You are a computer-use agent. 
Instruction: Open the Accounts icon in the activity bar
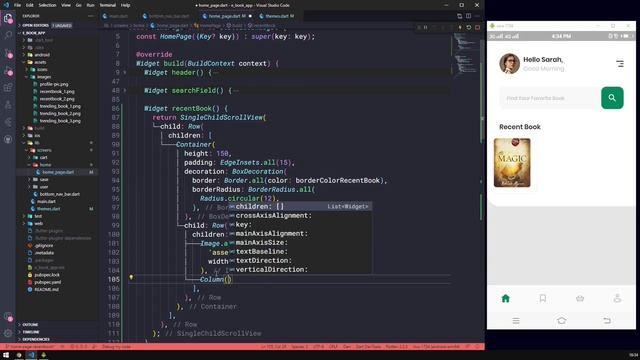click(x=8, y=317)
